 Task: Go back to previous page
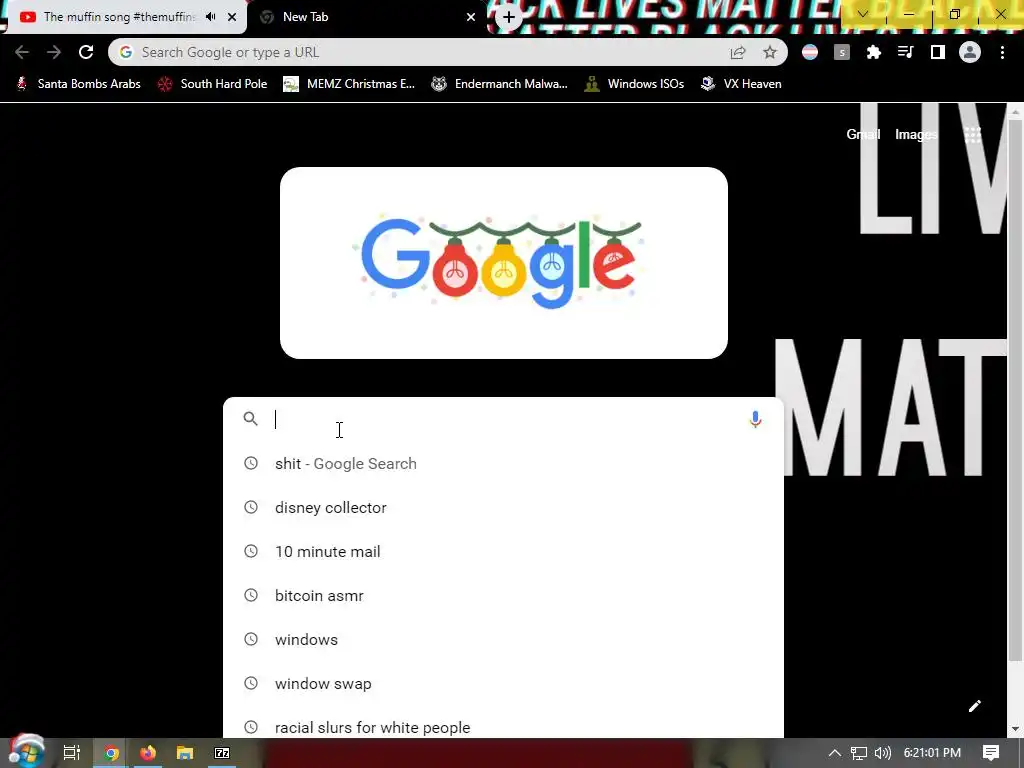pos(22,52)
